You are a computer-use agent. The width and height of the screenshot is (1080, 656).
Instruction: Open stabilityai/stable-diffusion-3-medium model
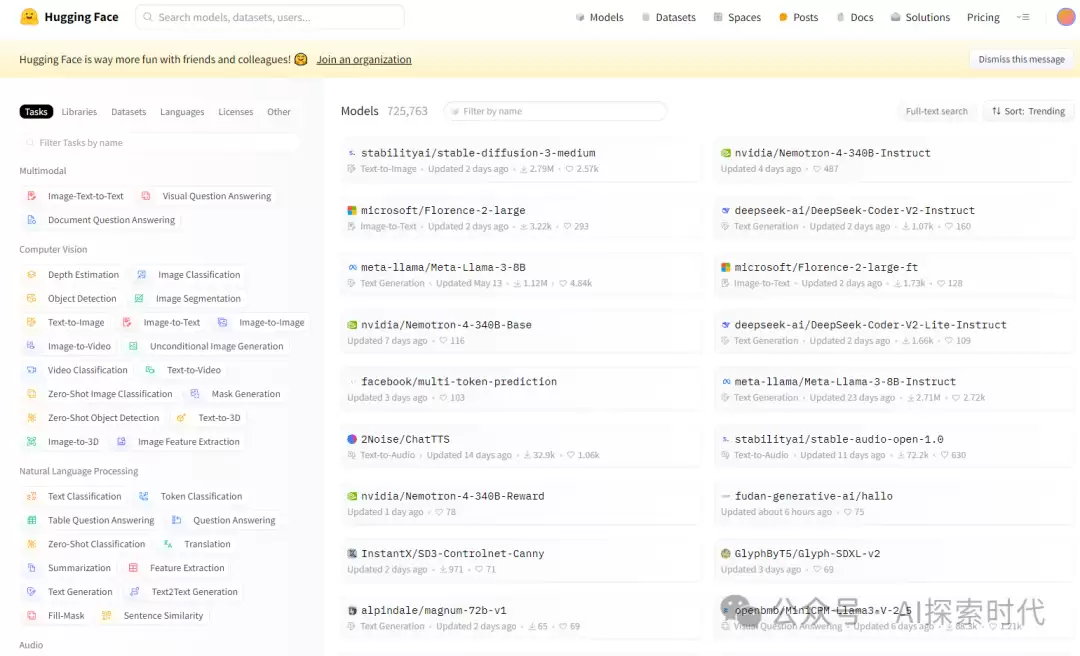tap(478, 153)
